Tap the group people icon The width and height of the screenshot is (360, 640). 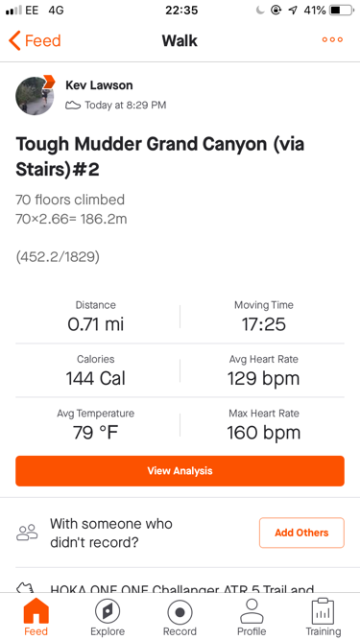tap(27, 533)
